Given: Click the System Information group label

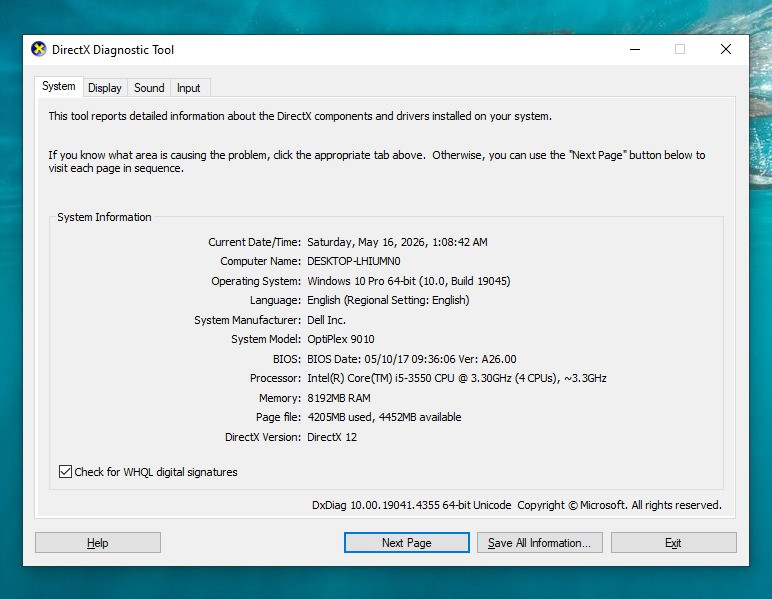Looking at the screenshot, I should [104, 217].
